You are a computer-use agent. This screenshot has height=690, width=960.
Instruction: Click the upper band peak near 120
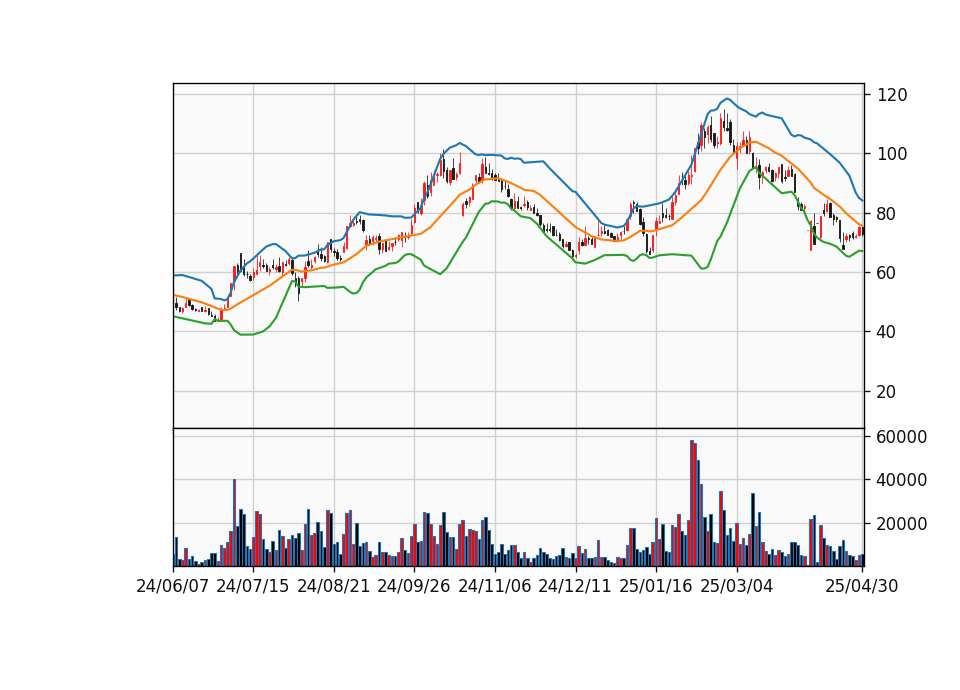point(727,99)
